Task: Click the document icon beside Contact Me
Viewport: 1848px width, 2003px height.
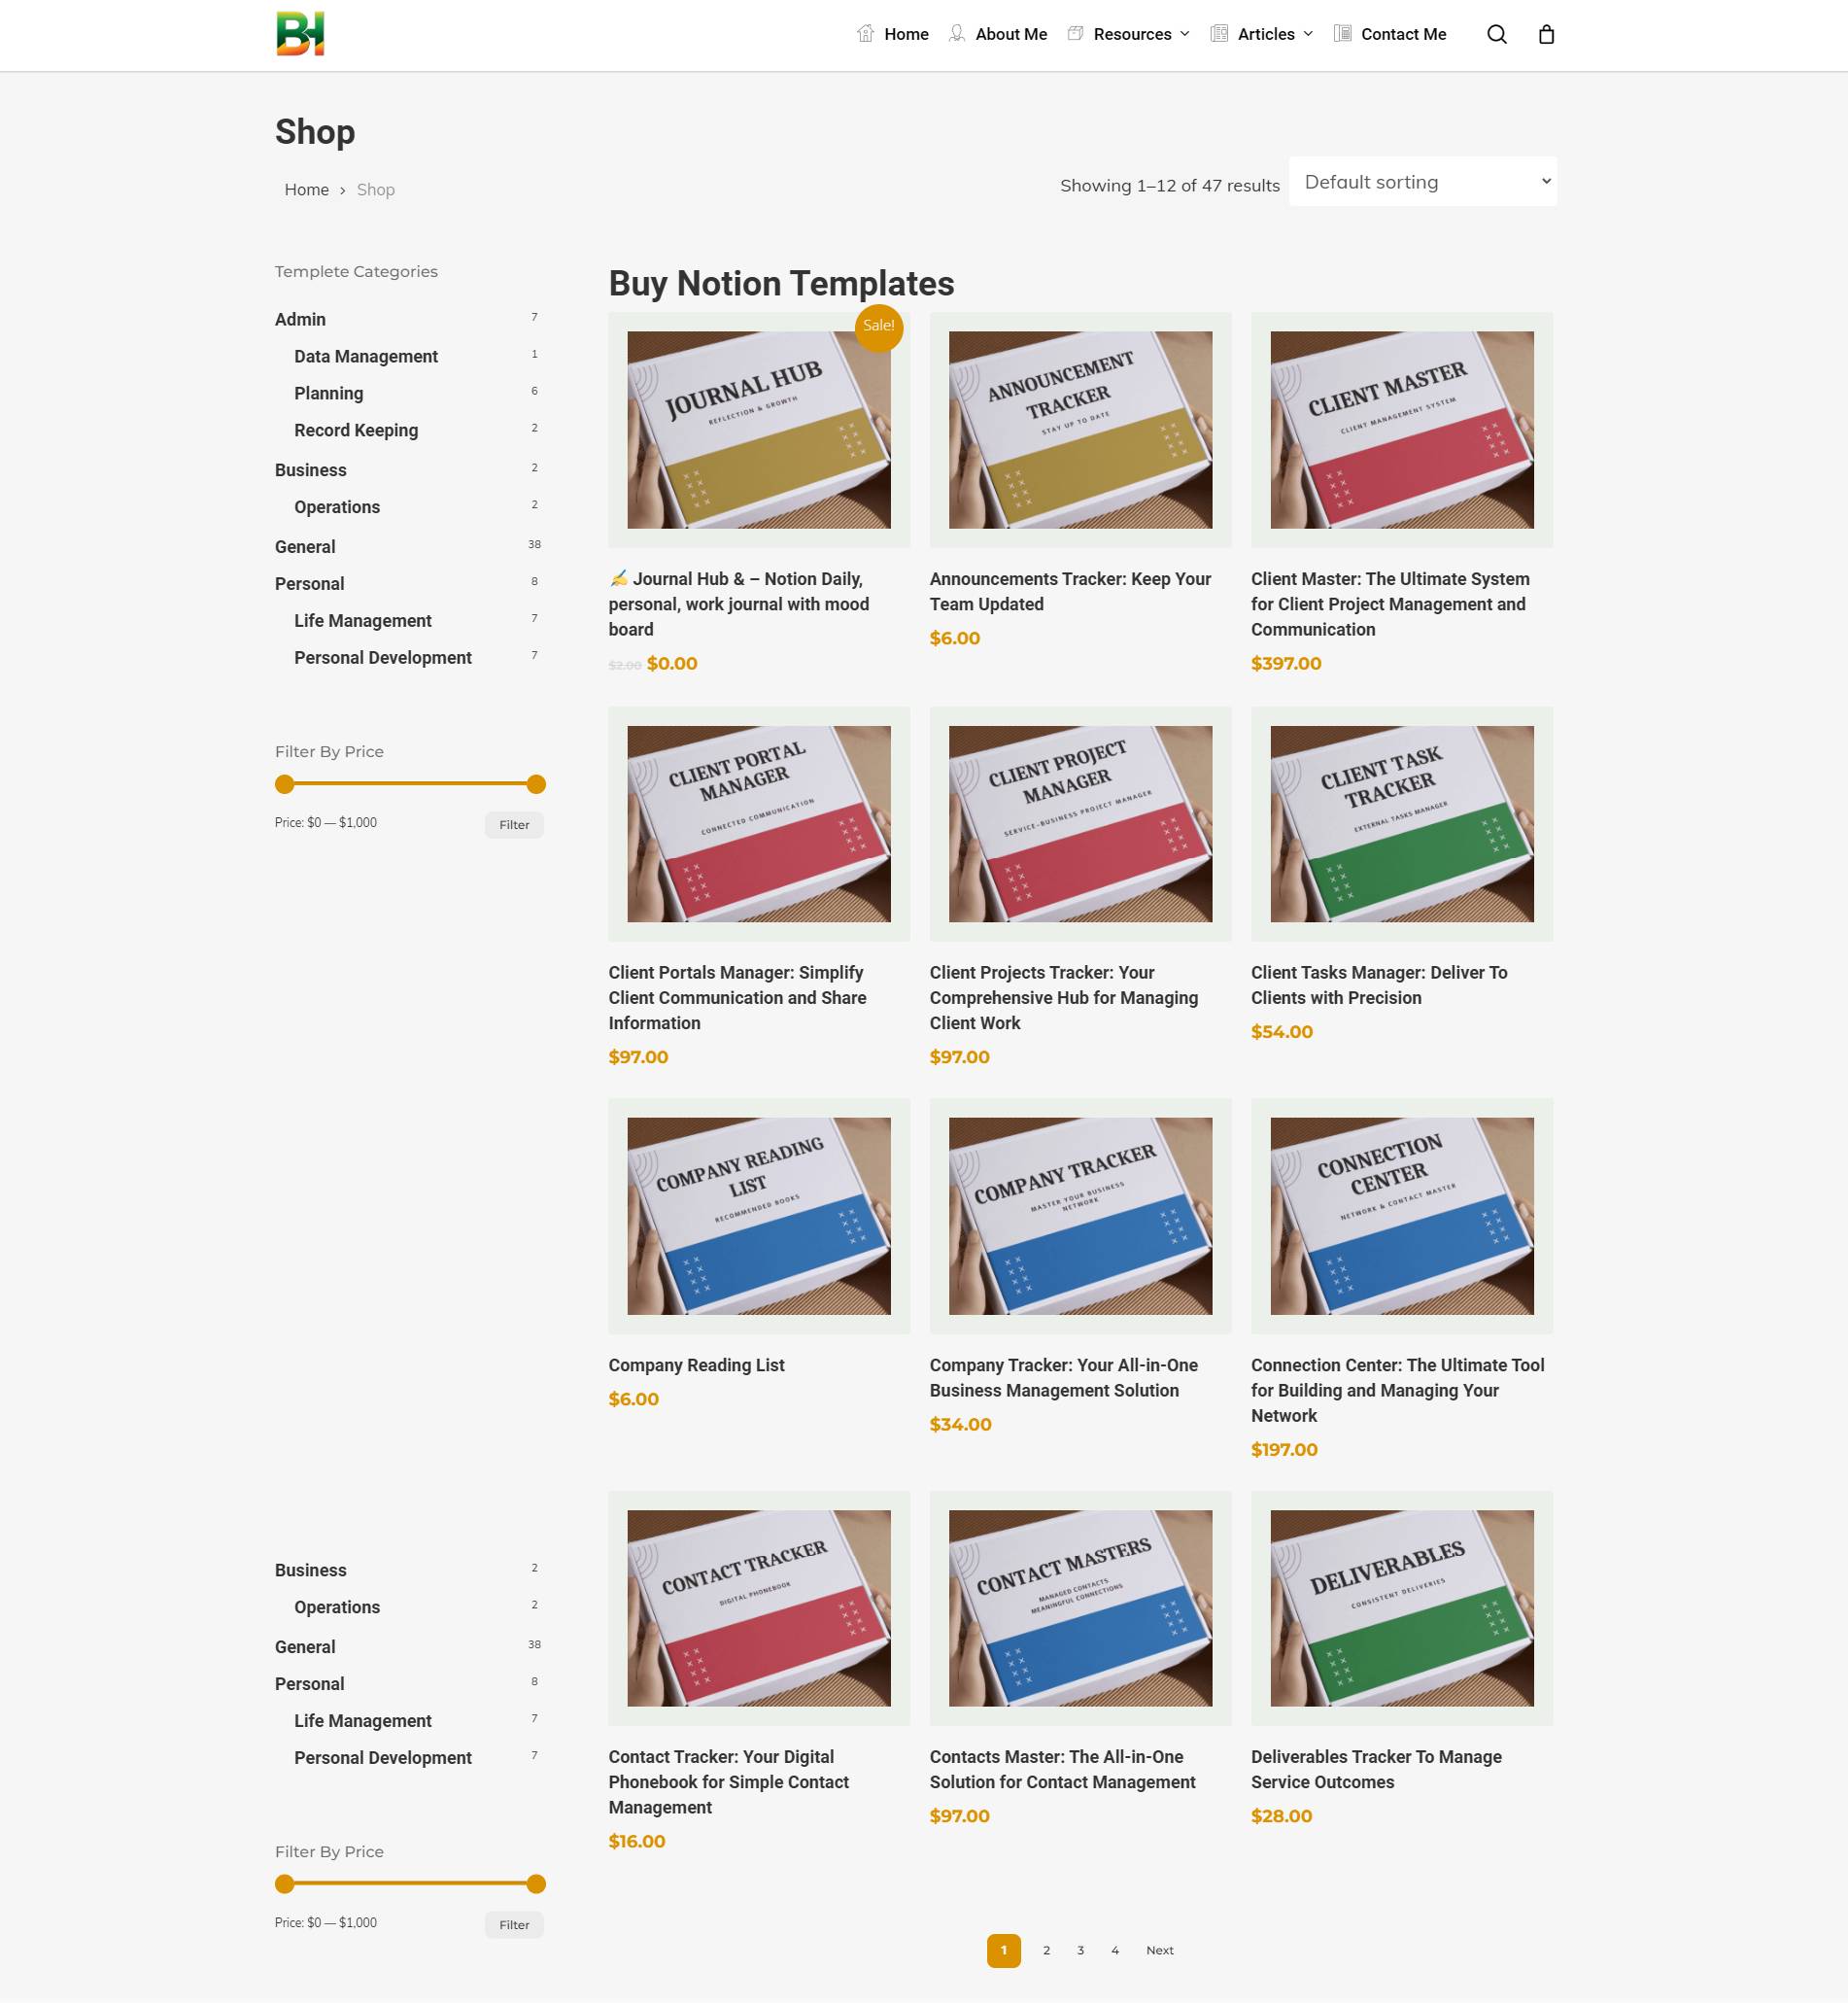Action: click(x=1342, y=33)
